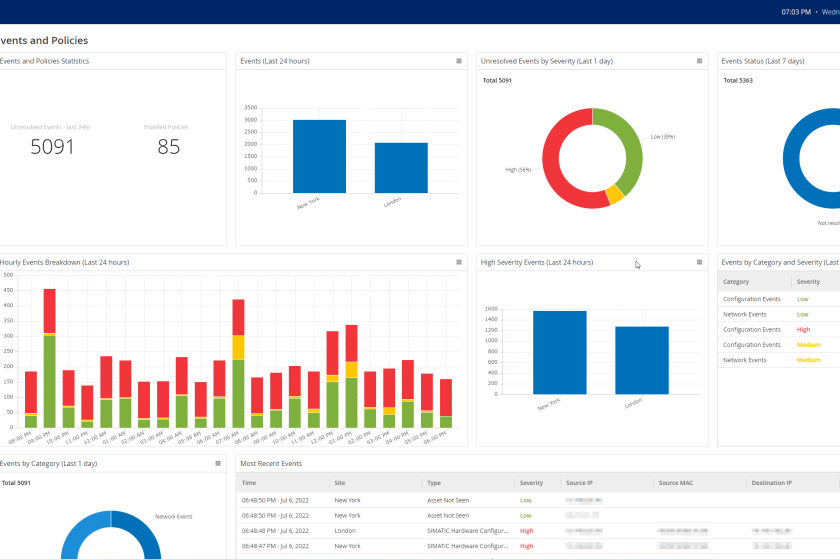Viewport: 840px width, 560px height.
Task: Click the yellow Medium segment of the severity donut
Action: 615,195
